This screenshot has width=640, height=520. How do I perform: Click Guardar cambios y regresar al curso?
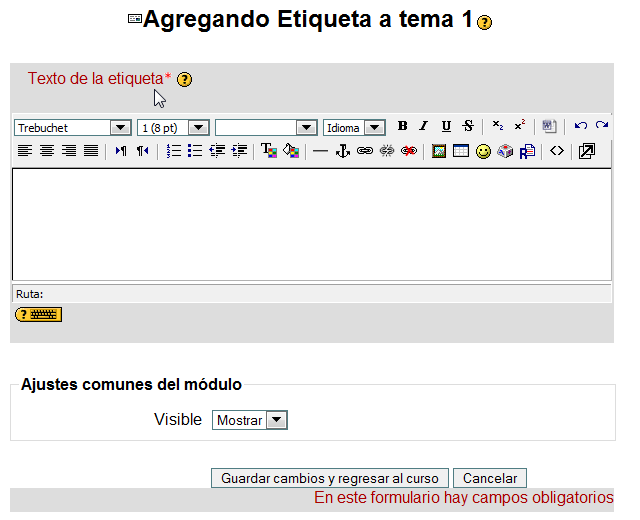[329, 479]
